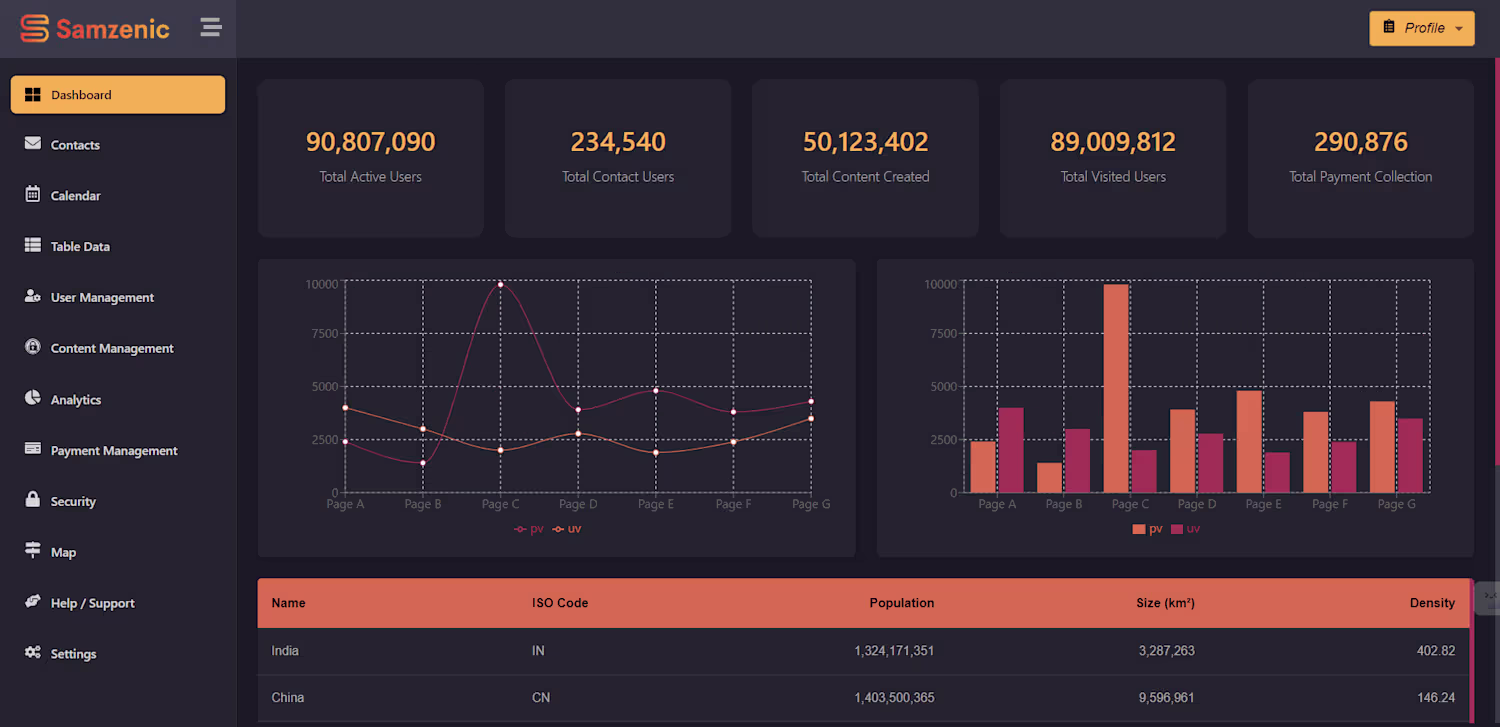
Task: Click the Samzenic logo icon
Action: click(x=35, y=29)
